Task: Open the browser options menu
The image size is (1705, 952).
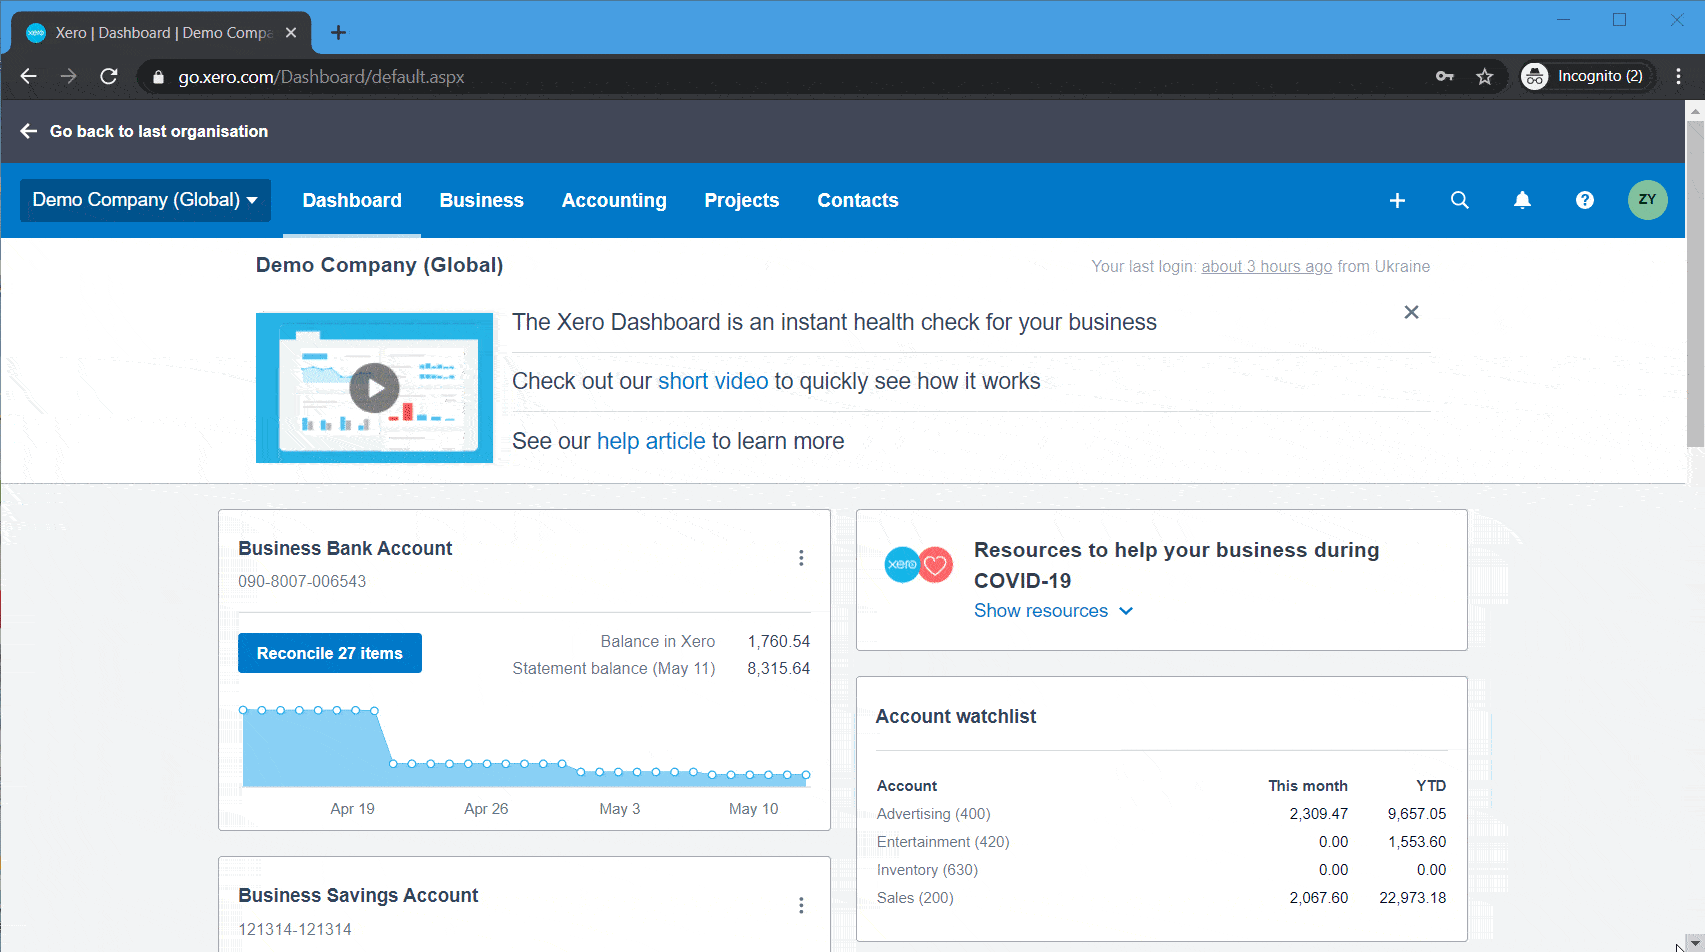Action: click(1679, 76)
